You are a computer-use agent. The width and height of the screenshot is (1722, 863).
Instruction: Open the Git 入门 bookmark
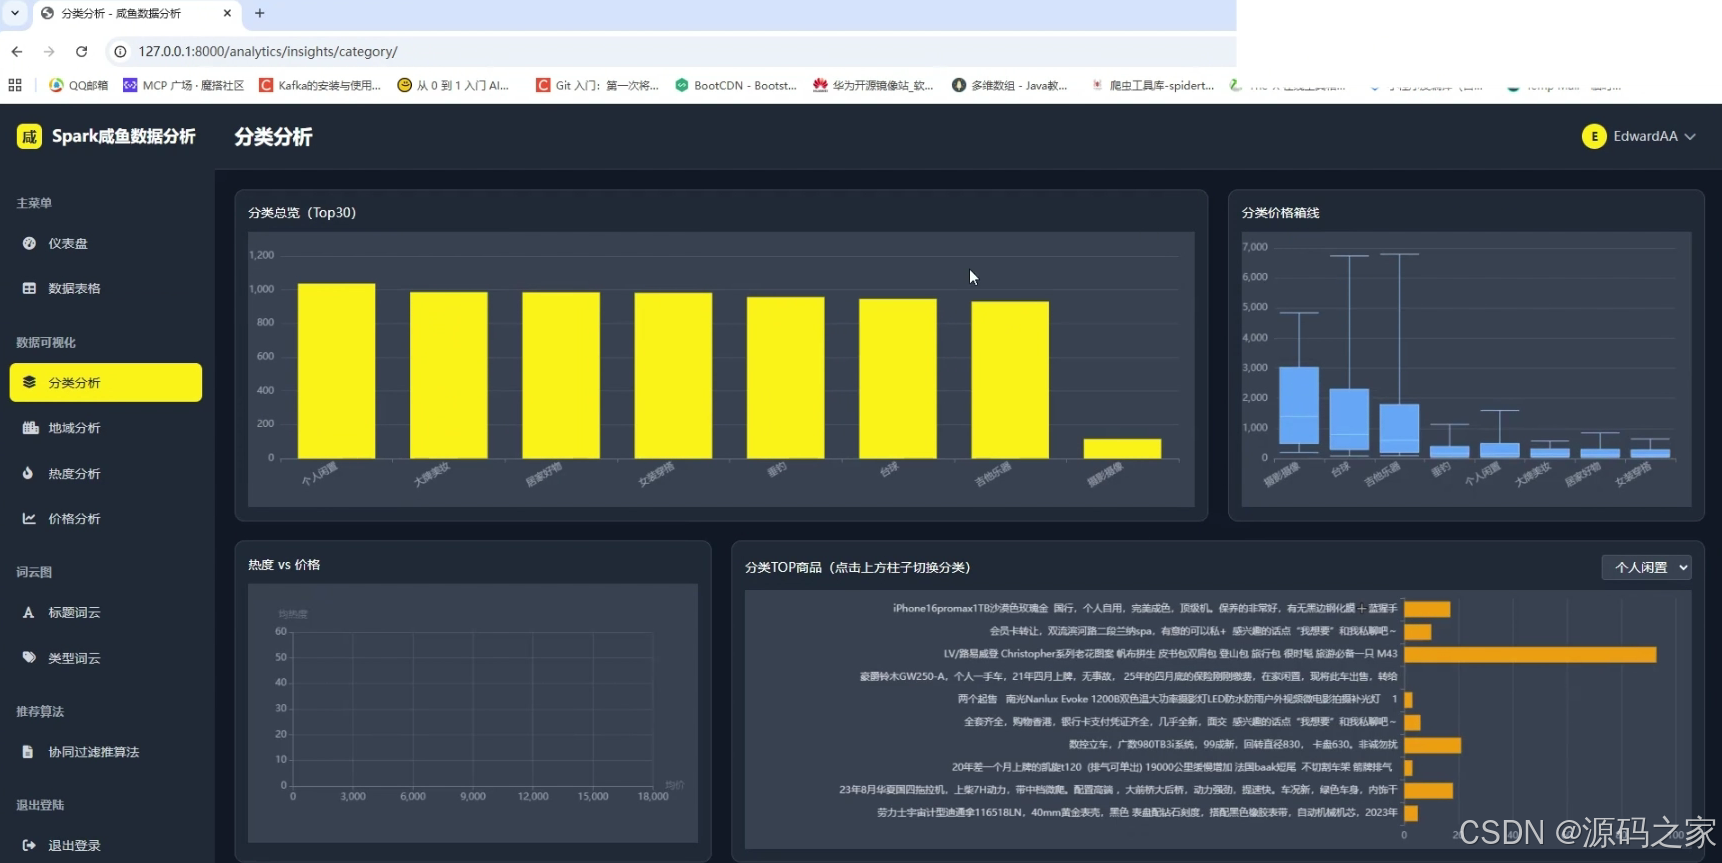[x=597, y=85]
